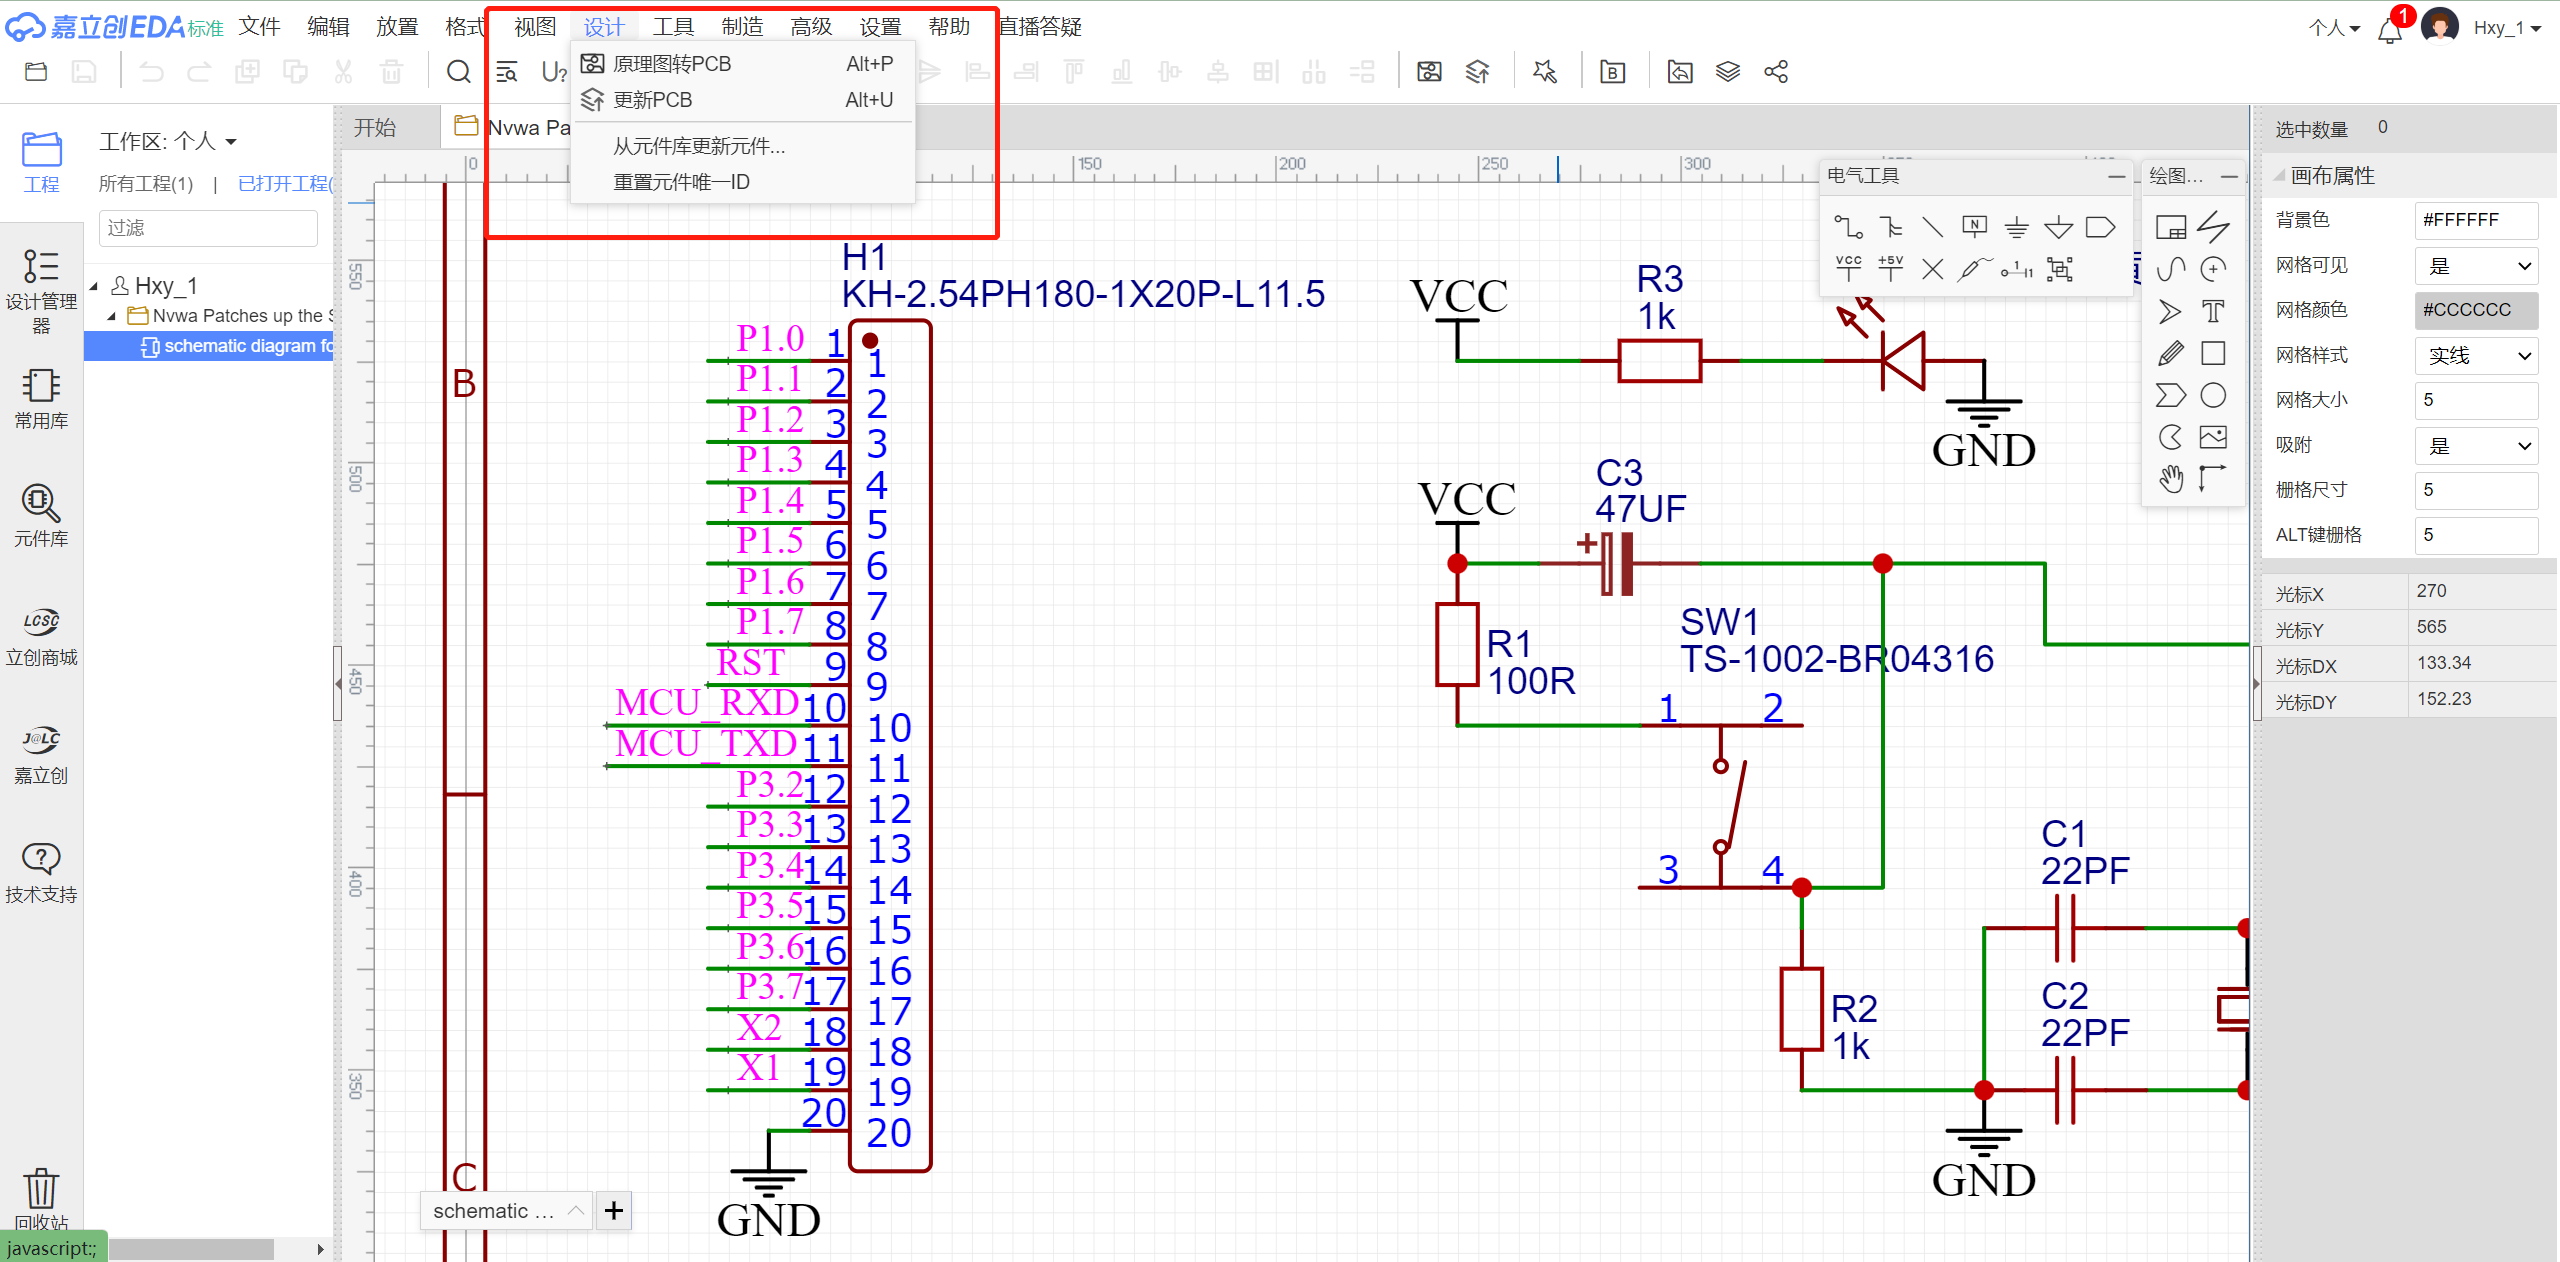Click 从元件库更新元件 menu entry
Screen dimensions: 2560x1262
pyautogui.click(x=699, y=146)
